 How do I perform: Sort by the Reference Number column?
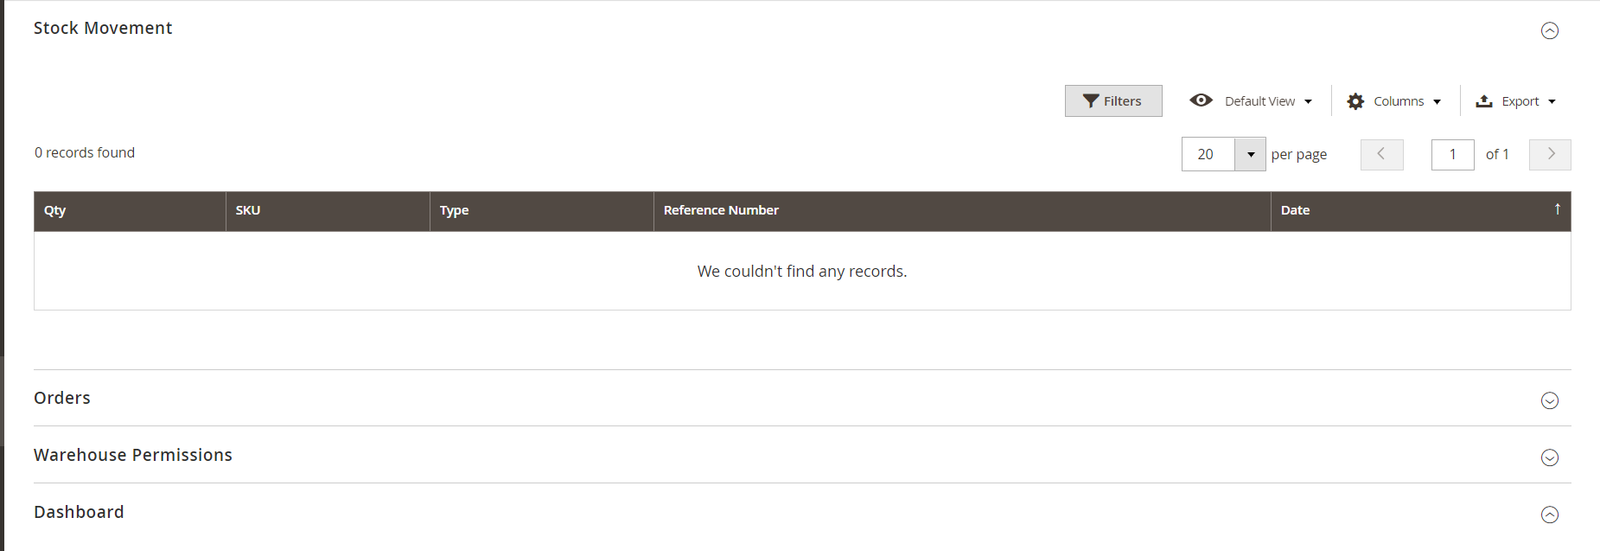962,211
